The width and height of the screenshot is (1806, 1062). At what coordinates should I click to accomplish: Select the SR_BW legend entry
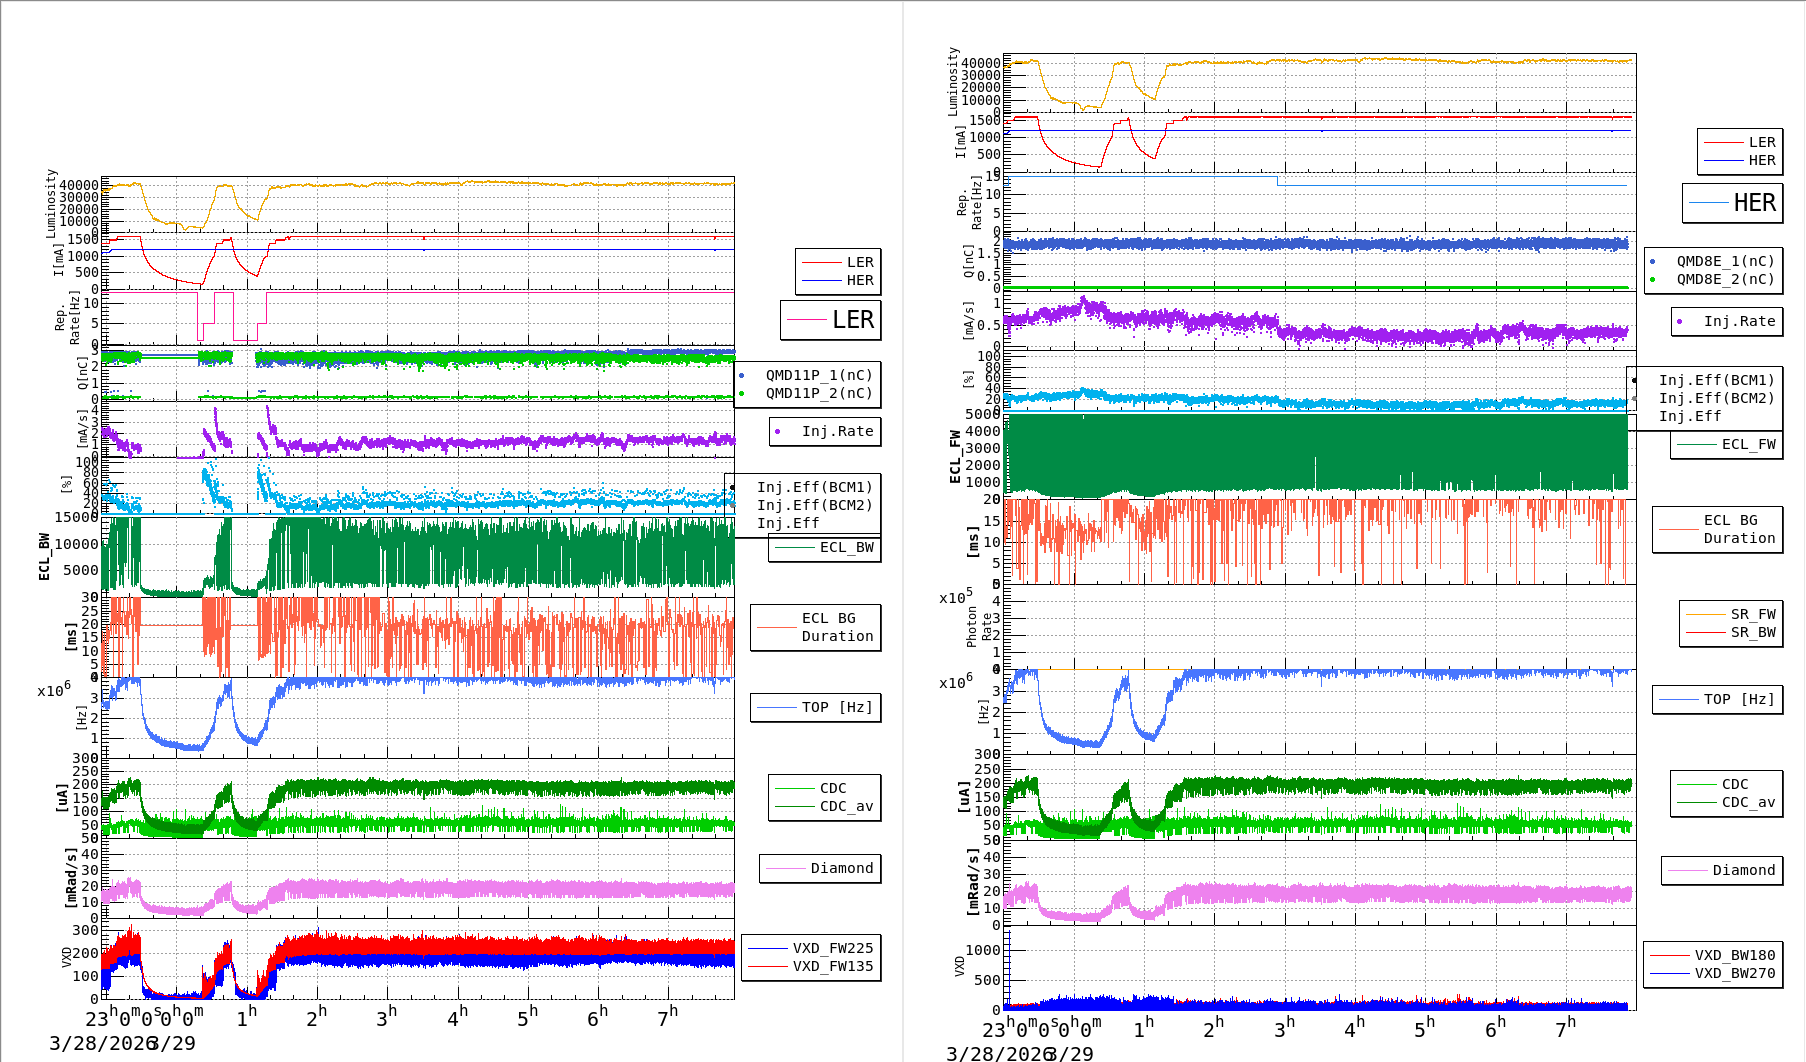click(x=1731, y=632)
